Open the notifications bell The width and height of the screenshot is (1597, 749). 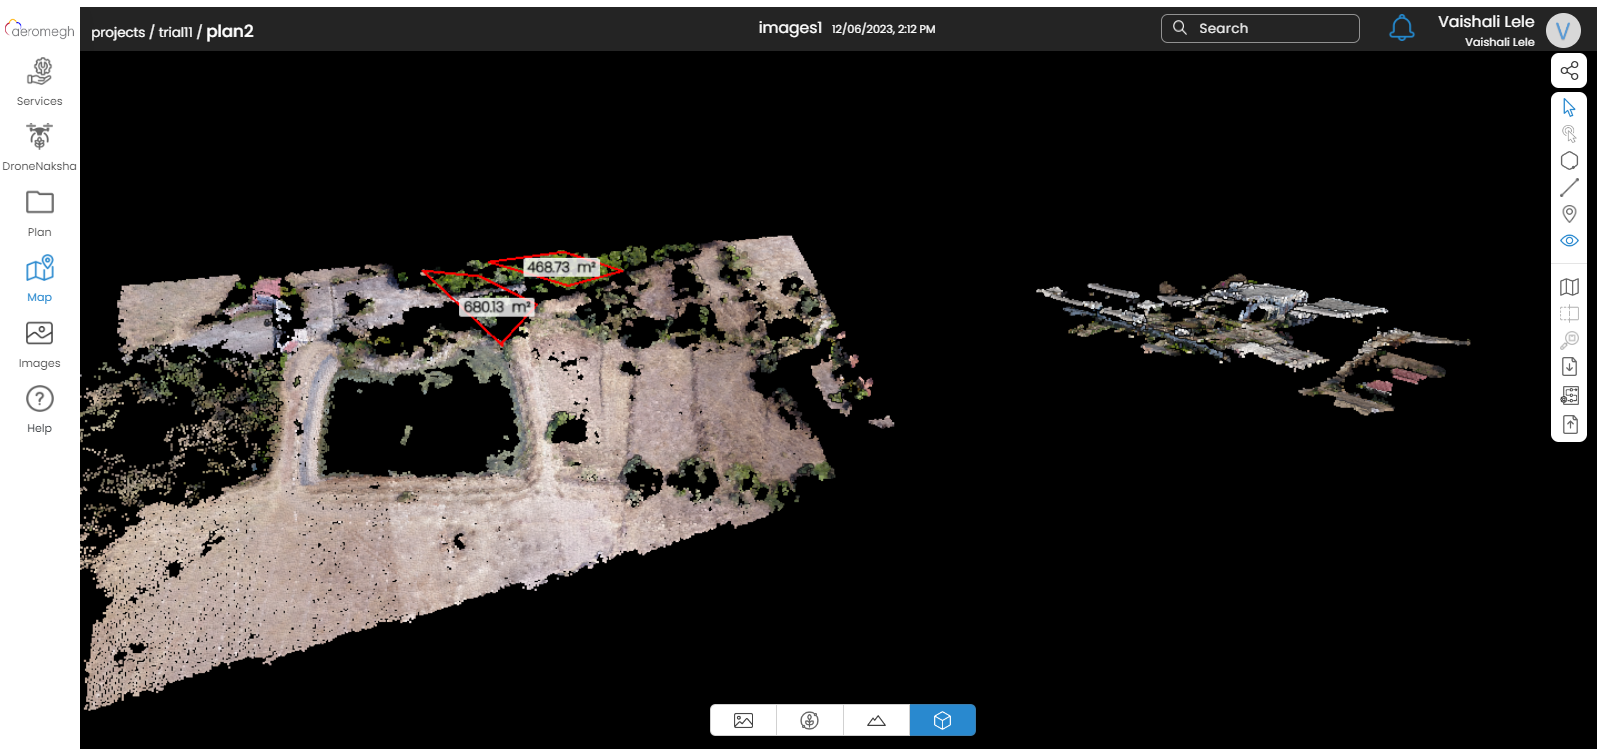tap(1402, 28)
